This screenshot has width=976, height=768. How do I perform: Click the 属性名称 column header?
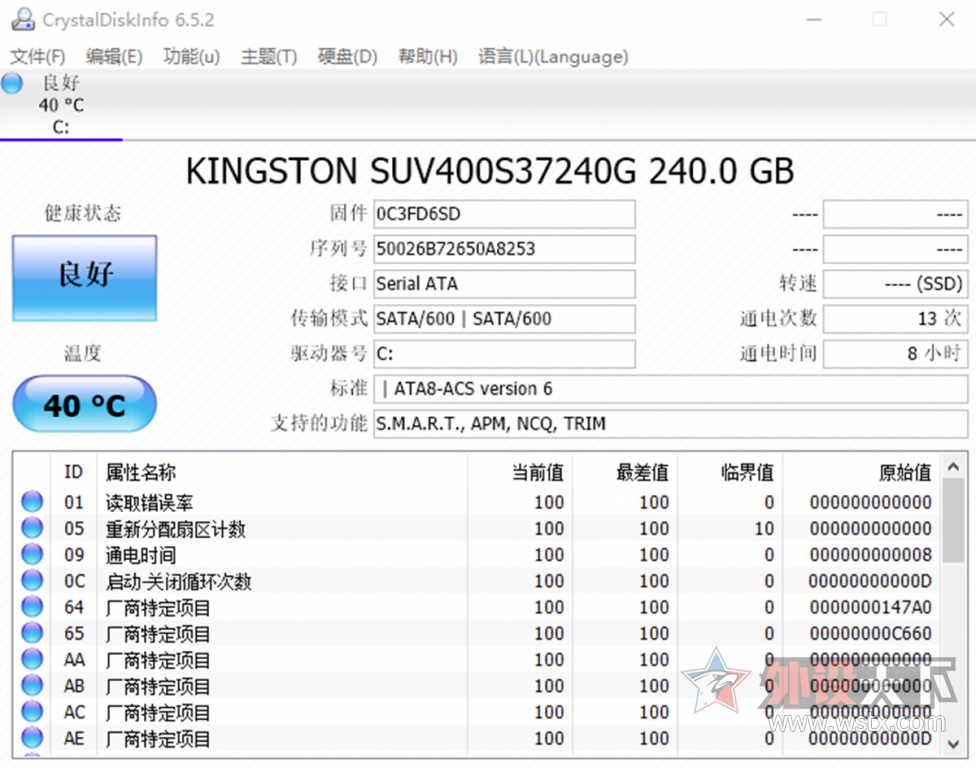282,472
